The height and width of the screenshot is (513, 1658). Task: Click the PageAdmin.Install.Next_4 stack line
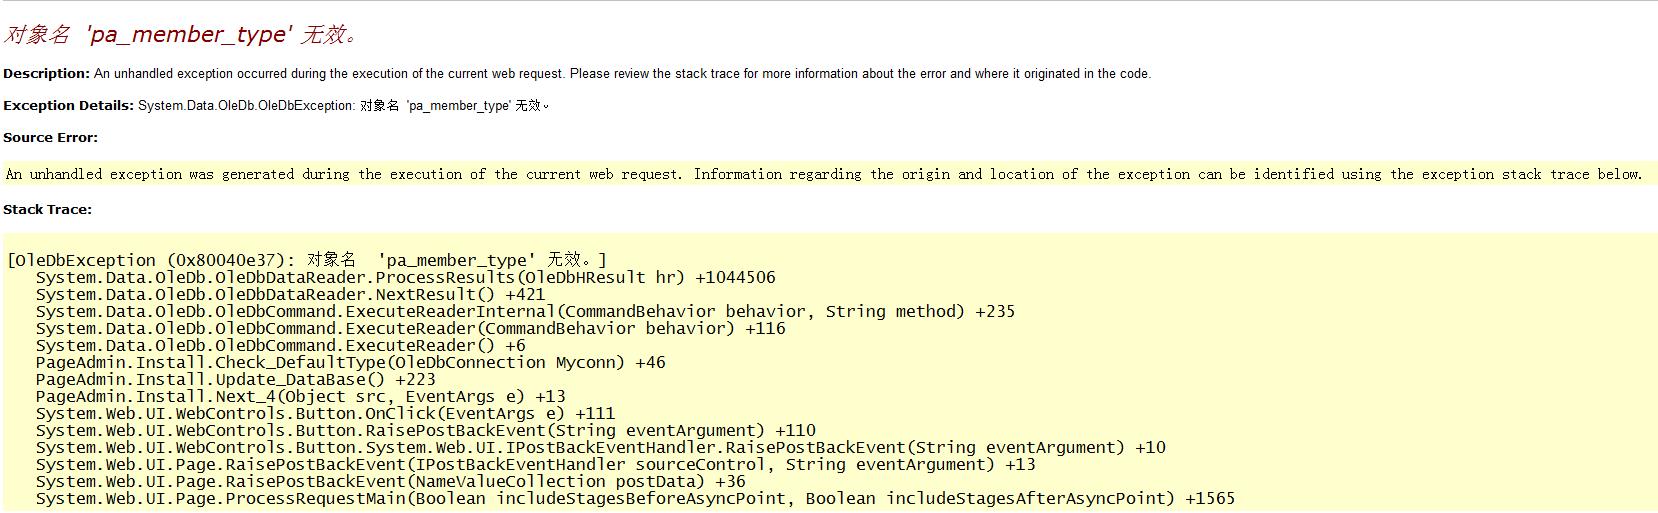[300, 396]
